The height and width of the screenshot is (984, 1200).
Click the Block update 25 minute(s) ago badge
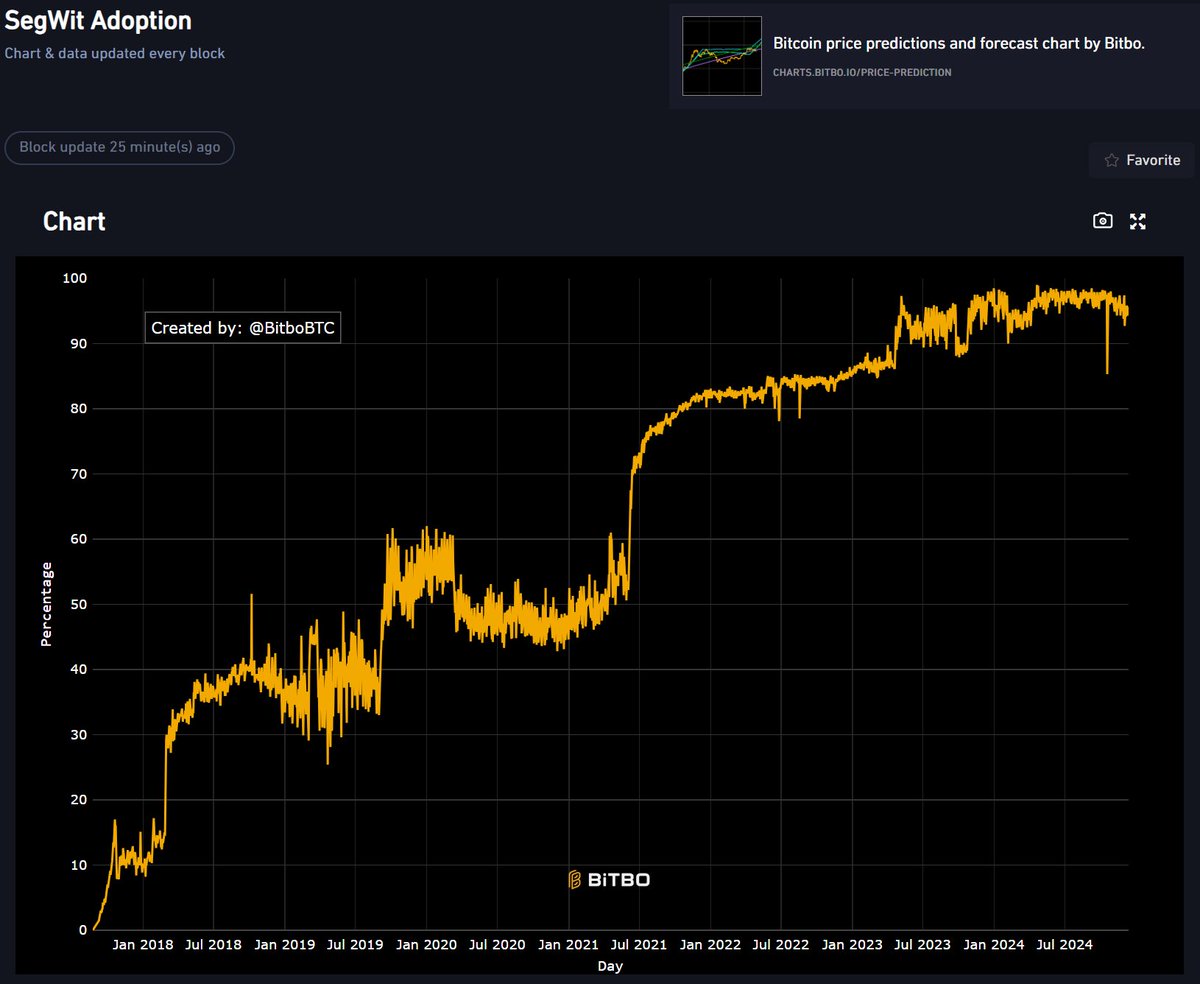coord(120,147)
